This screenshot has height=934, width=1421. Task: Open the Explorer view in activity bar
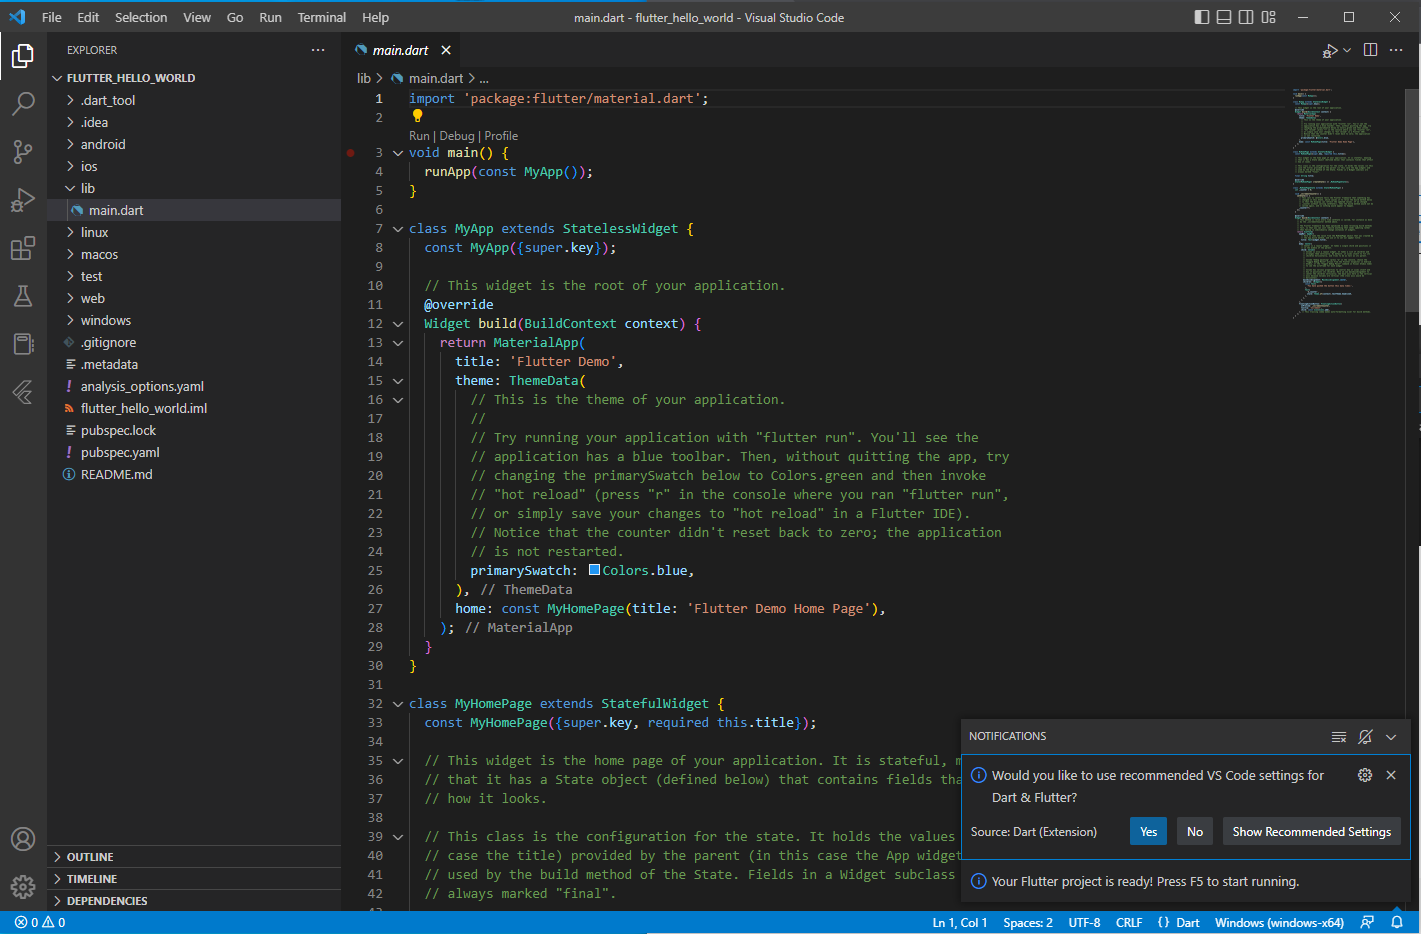tap(23, 56)
